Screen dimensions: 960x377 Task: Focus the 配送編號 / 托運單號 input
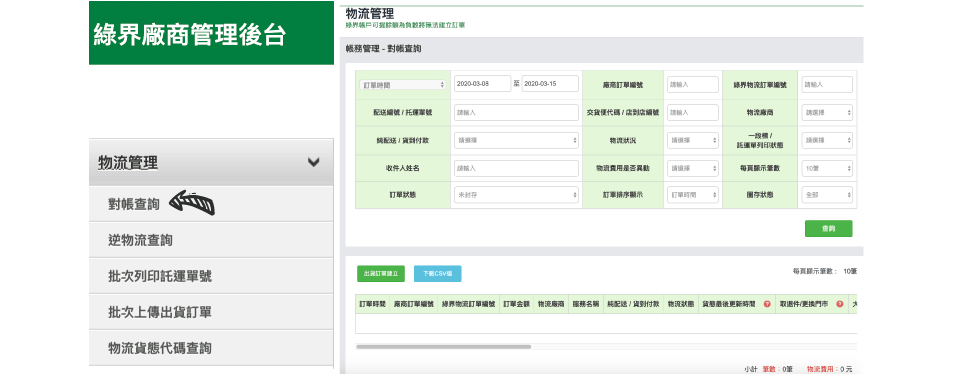click(x=516, y=113)
